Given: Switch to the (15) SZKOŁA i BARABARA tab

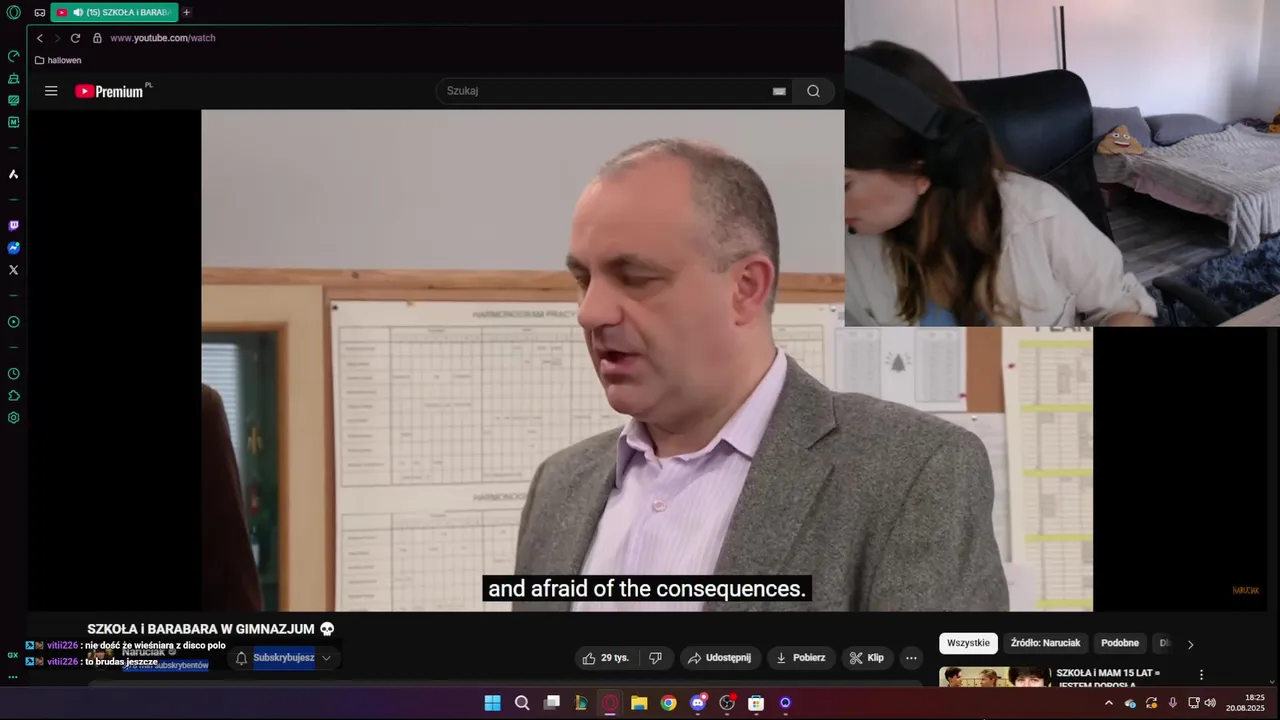Looking at the screenshot, I should click(114, 12).
